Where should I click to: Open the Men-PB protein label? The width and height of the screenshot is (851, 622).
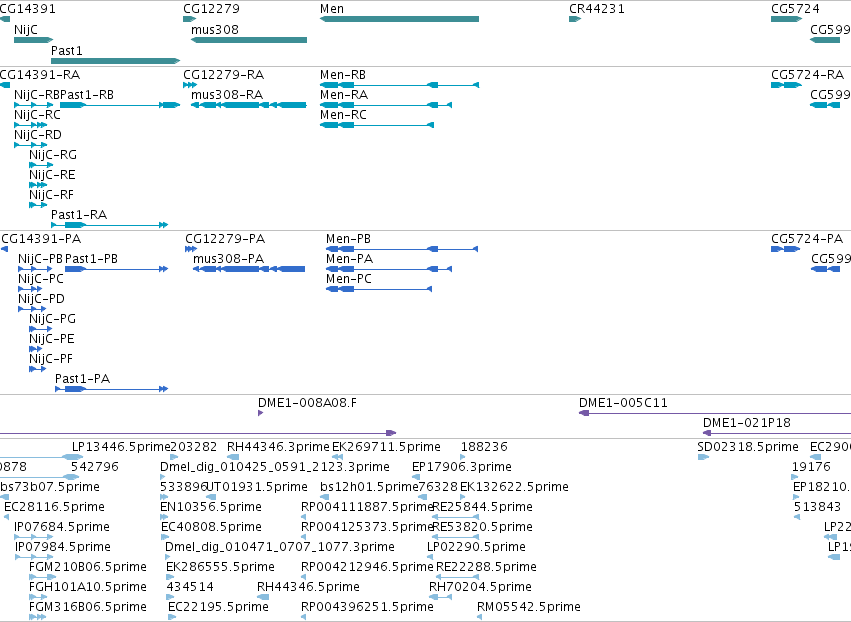(348, 239)
